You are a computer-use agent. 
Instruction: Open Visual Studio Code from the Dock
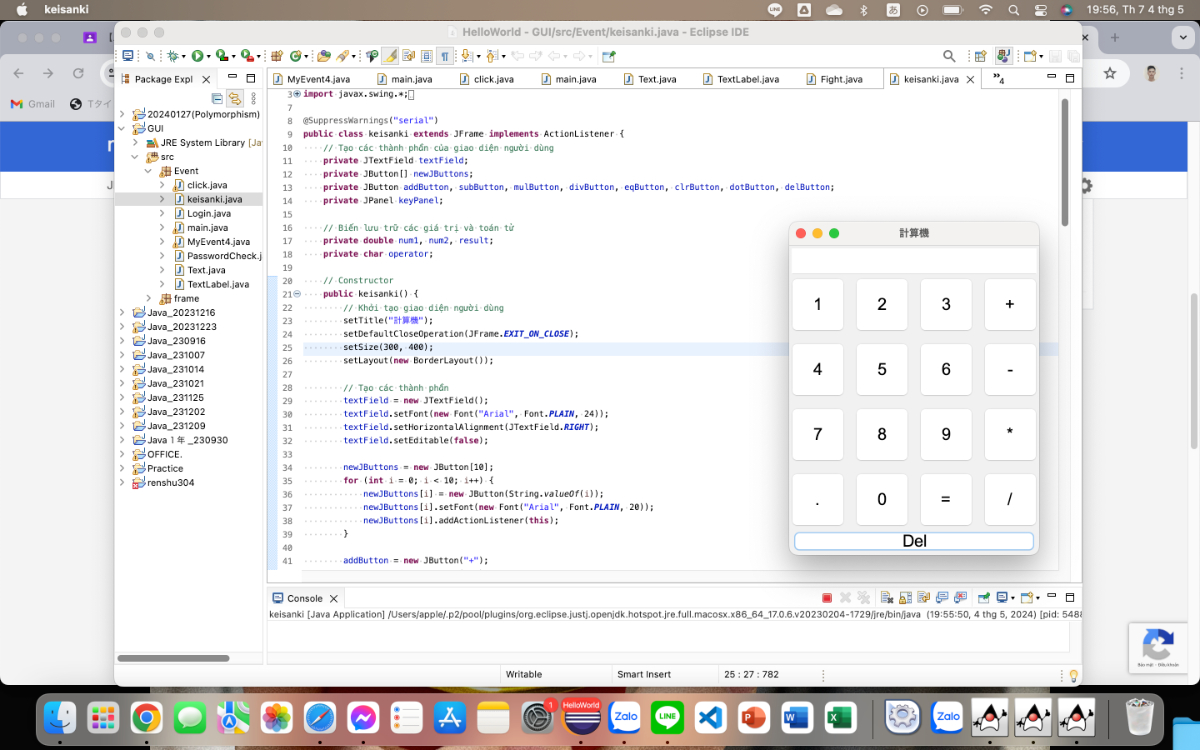pyautogui.click(x=710, y=717)
